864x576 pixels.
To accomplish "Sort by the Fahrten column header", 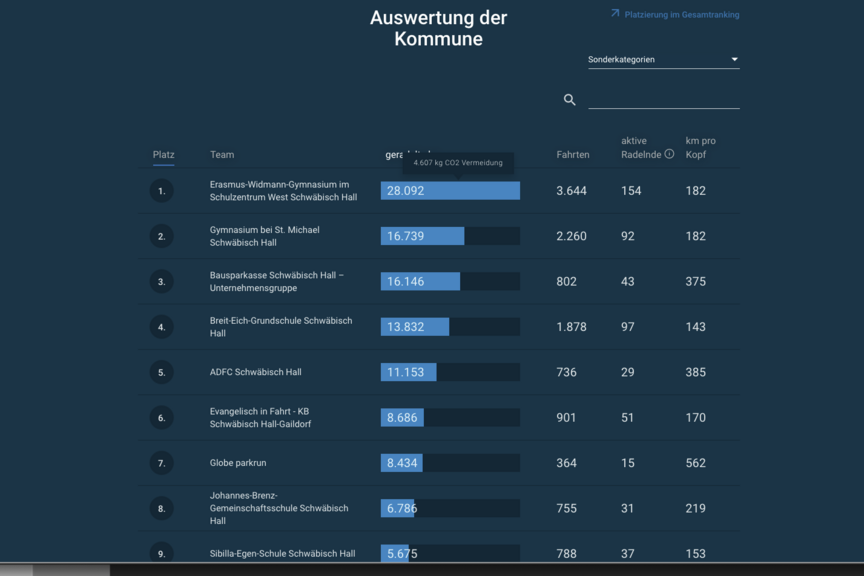I will tap(573, 155).
